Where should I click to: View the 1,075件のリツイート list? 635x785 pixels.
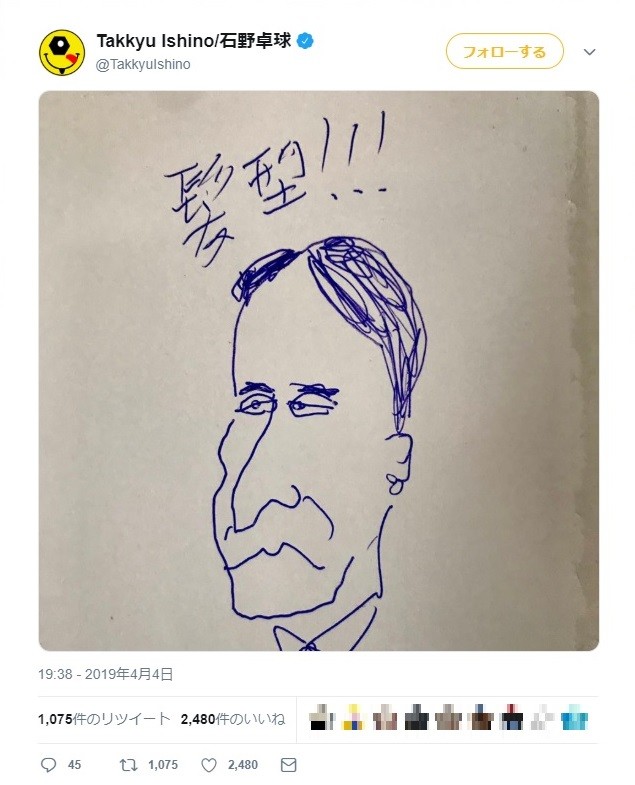[101, 719]
